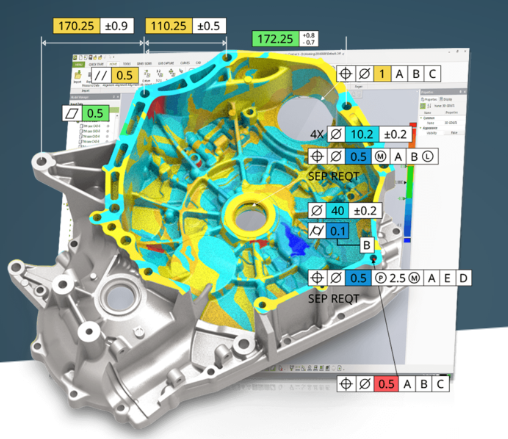Click the green categorized icon in Properties
This screenshot has width=508, height=439.
coord(423,106)
